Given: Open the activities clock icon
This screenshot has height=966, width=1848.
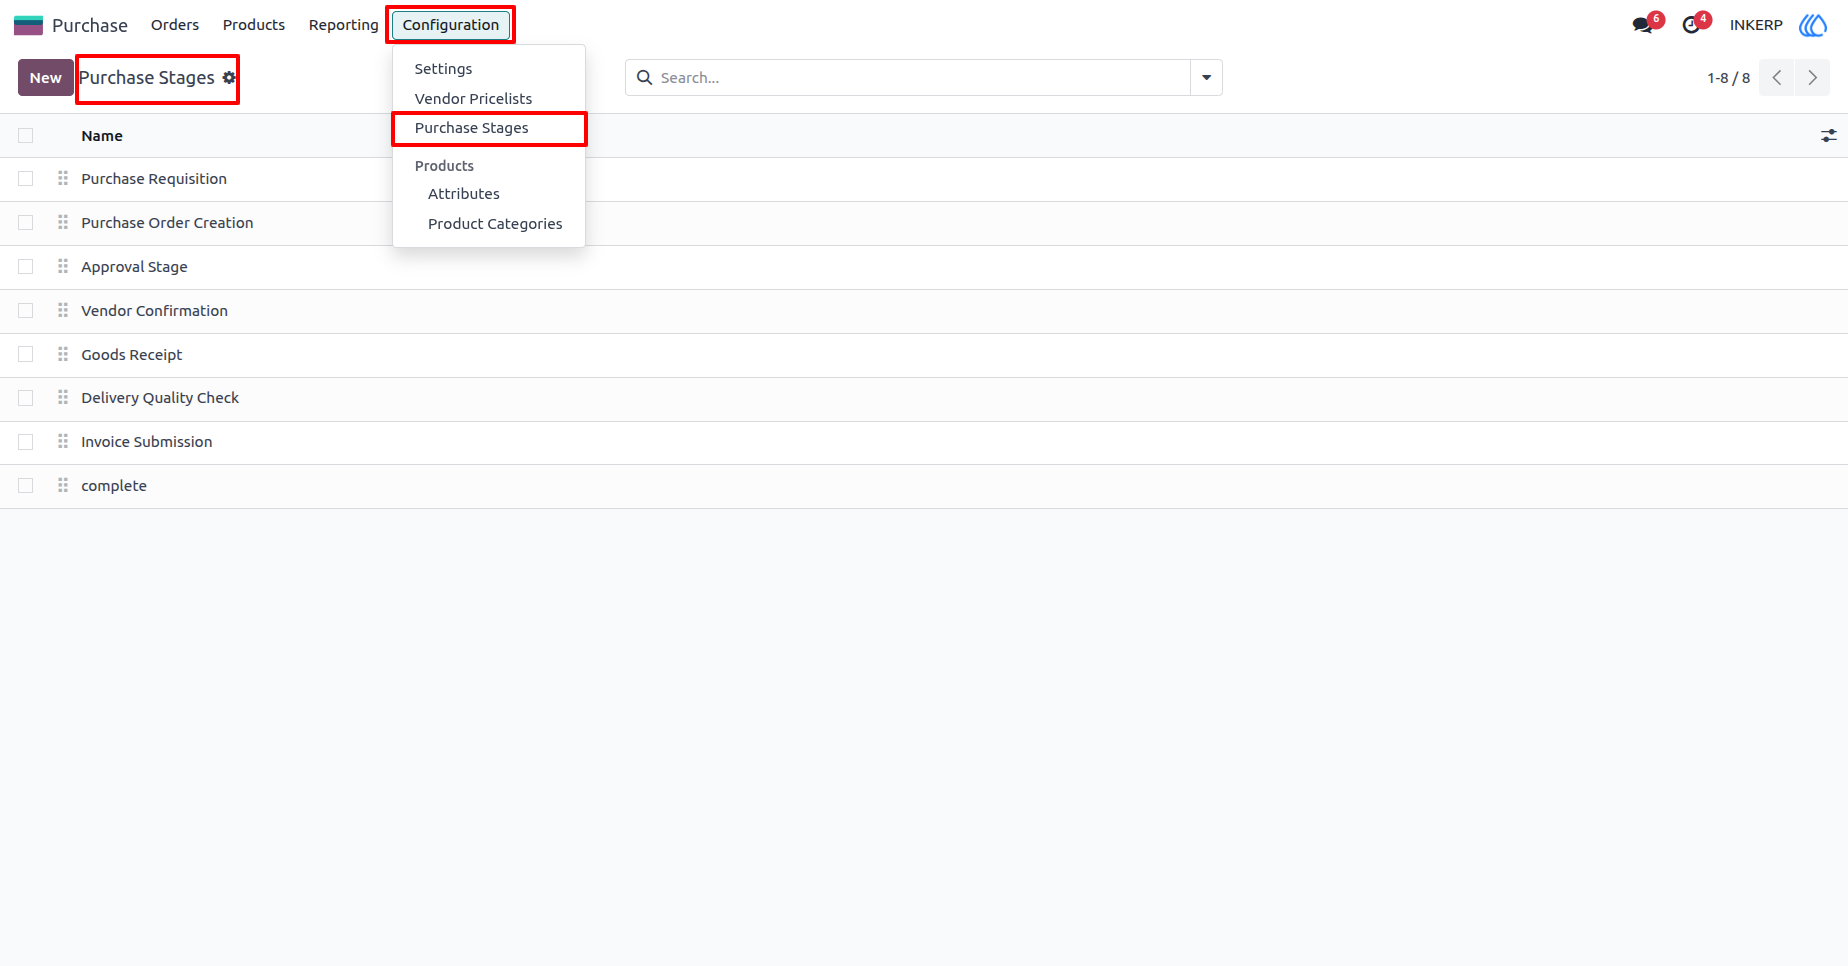Looking at the screenshot, I should 1691,25.
